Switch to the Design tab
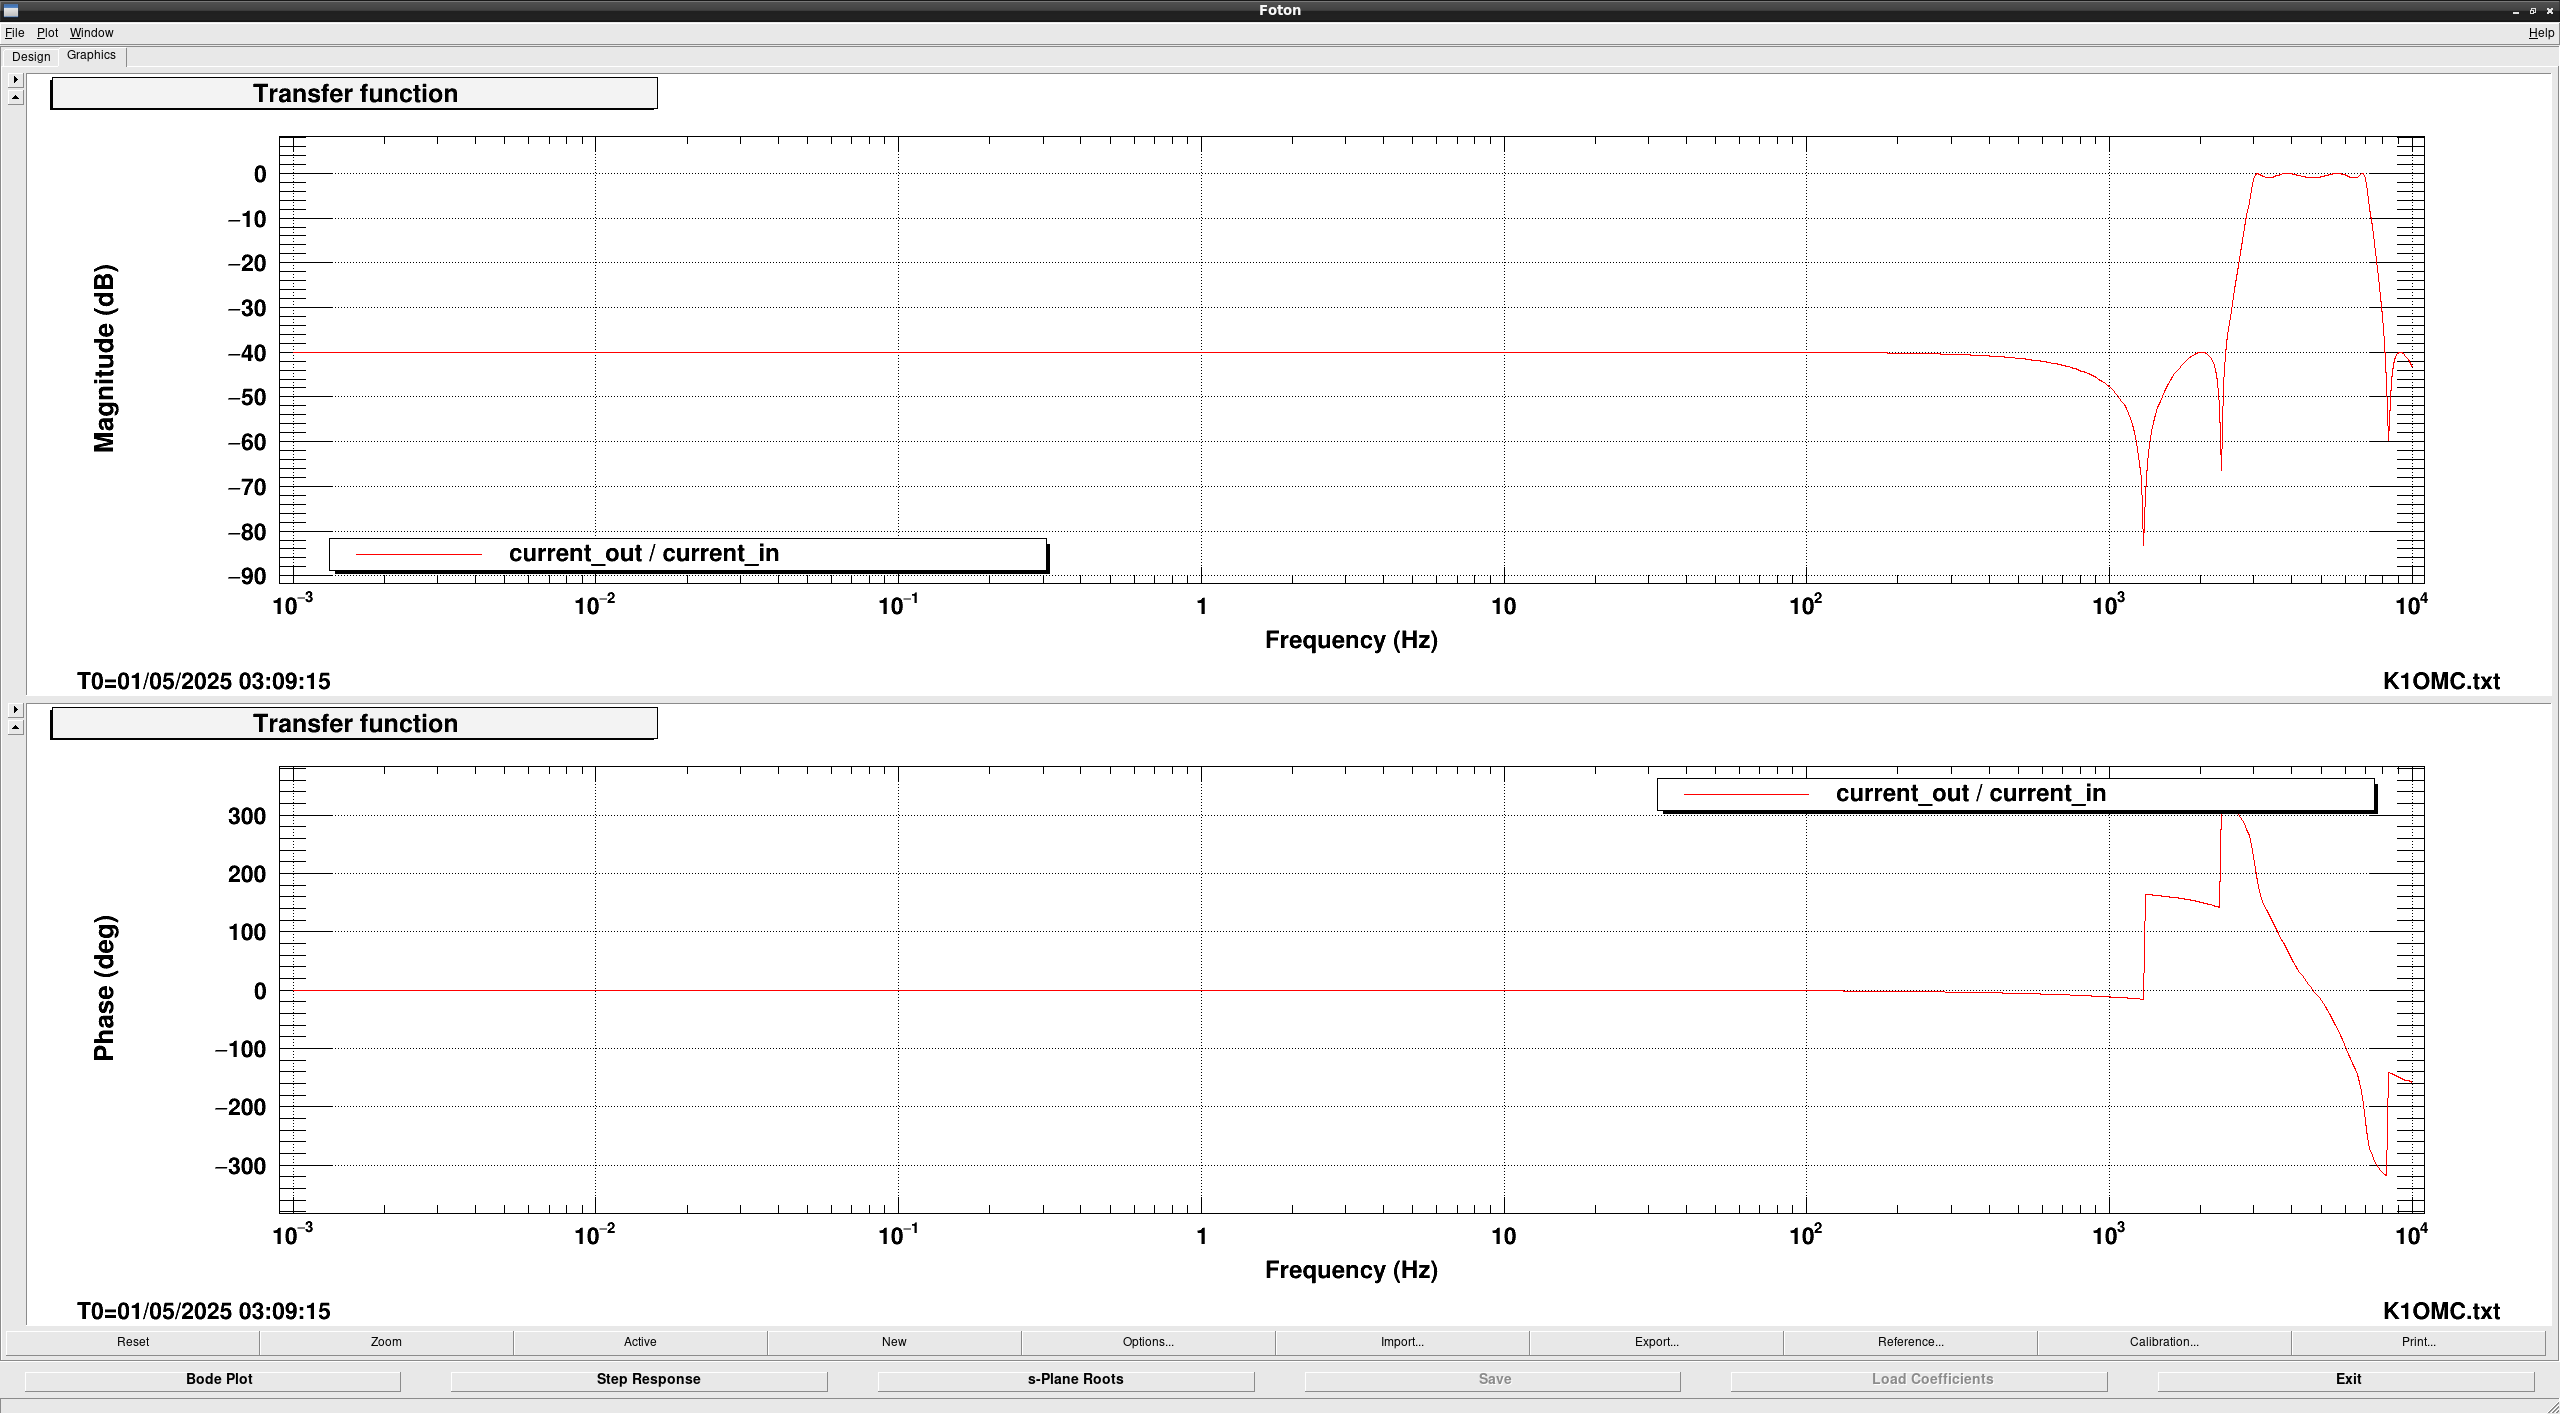This screenshot has width=2560, height=1414. 31,57
